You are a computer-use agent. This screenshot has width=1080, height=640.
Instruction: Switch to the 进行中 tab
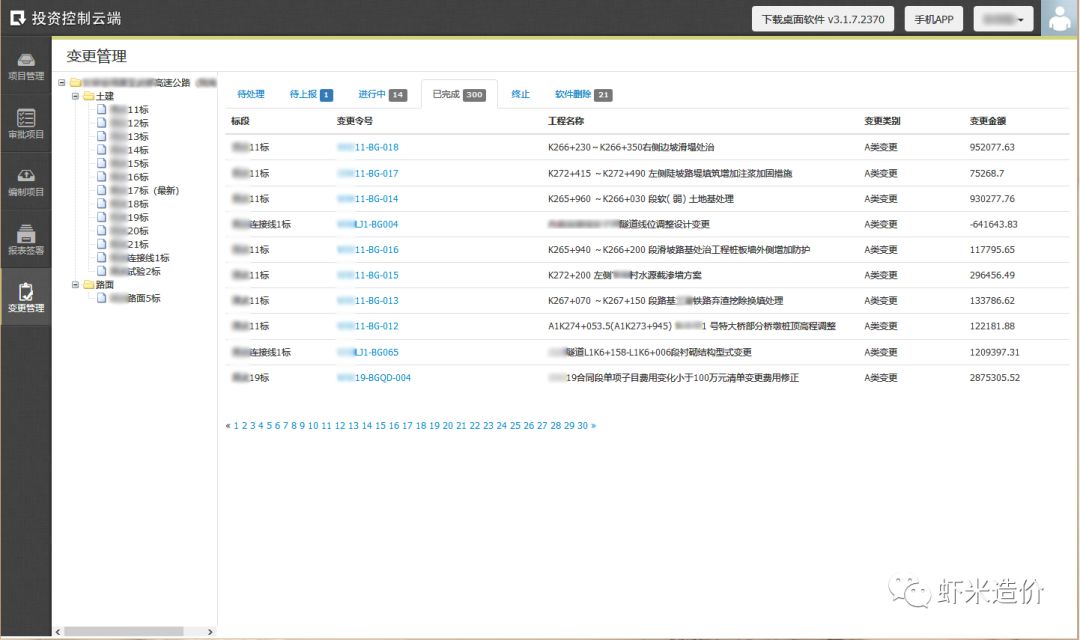click(x=382, y=94)
